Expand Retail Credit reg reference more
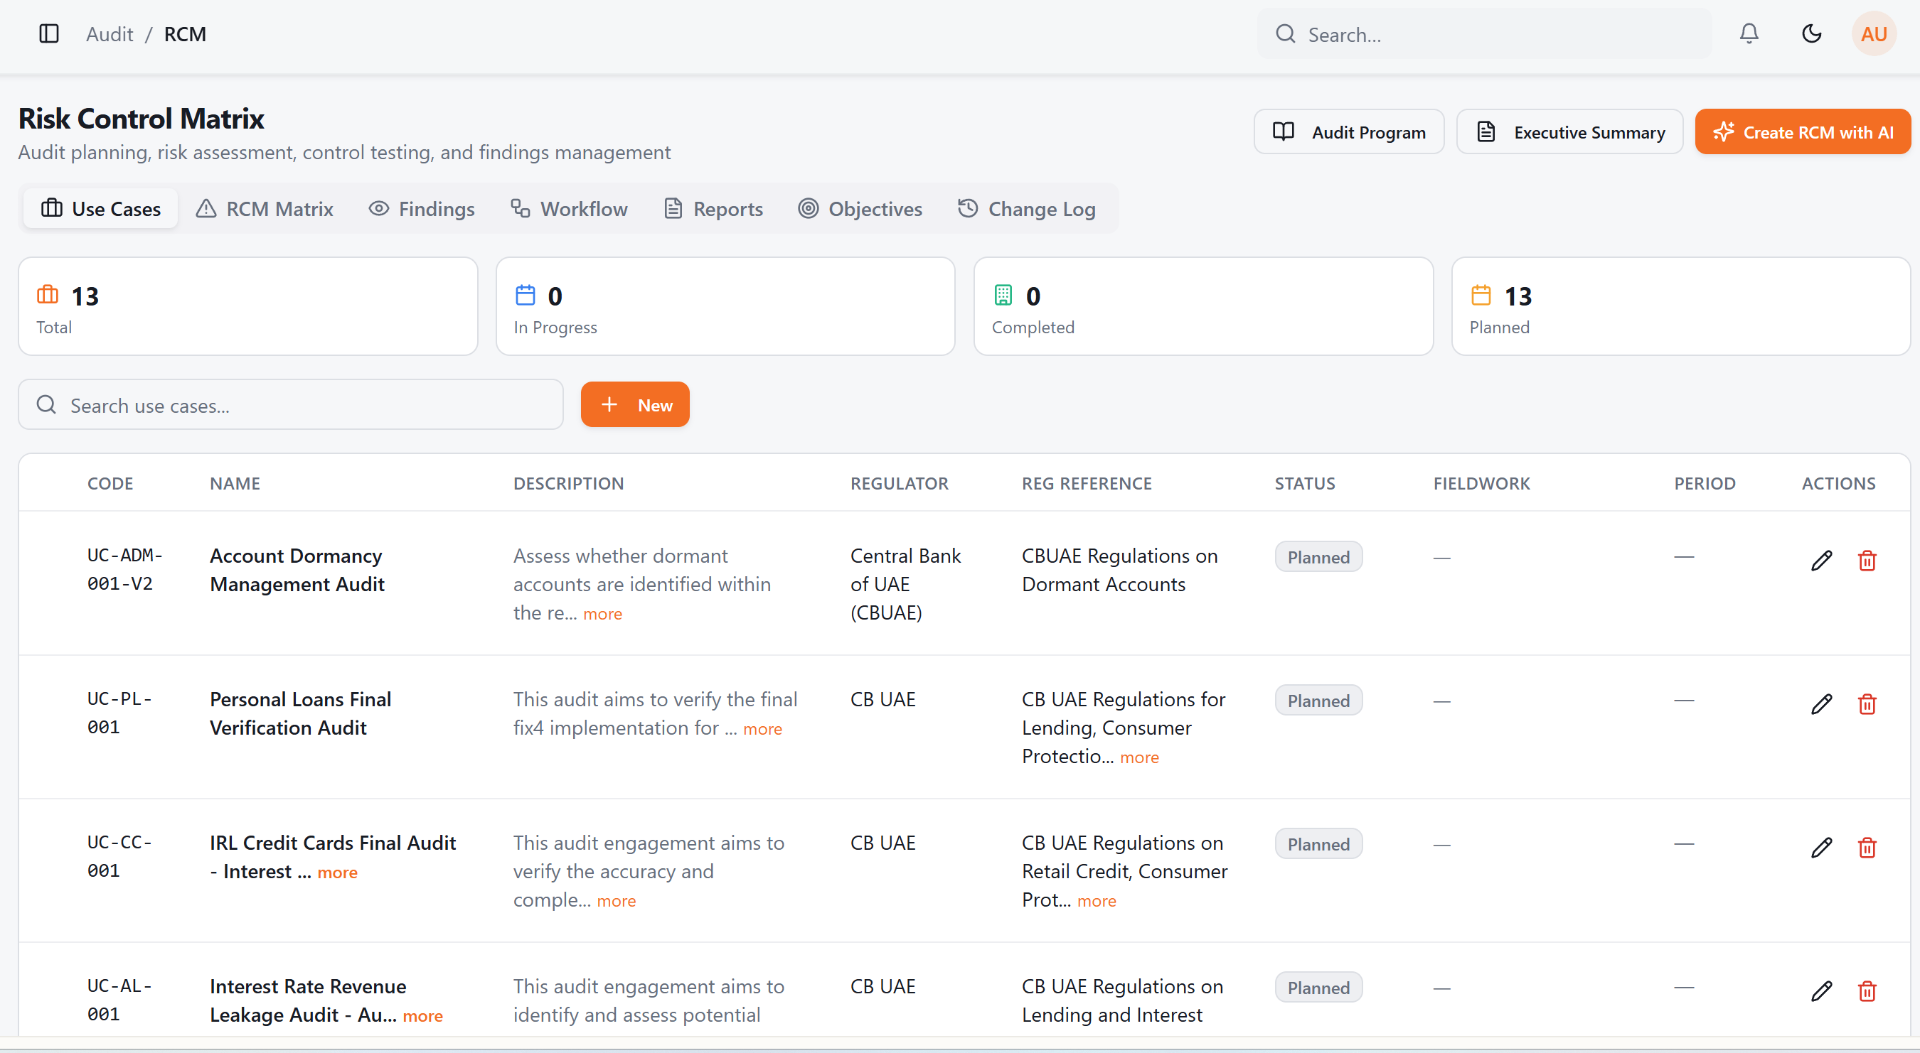1920x1053 pixels. point(1096,901)
